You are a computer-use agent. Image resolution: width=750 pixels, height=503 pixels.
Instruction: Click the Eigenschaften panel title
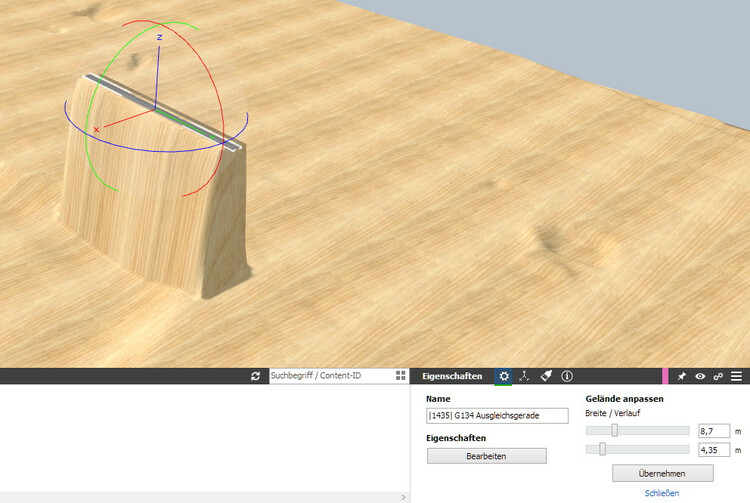tap(452, 376)
